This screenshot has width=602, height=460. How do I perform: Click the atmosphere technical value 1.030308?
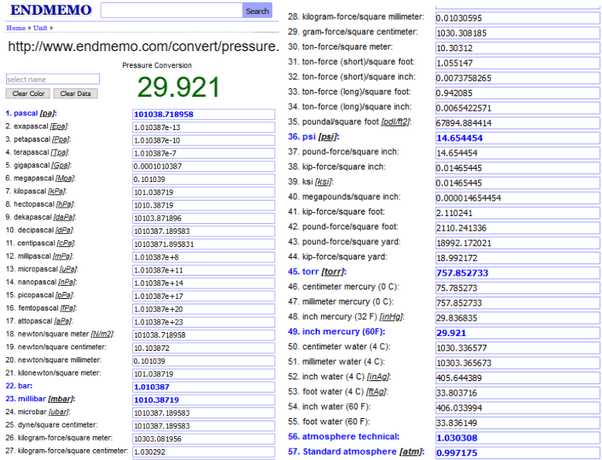click(x=518, y=437)
